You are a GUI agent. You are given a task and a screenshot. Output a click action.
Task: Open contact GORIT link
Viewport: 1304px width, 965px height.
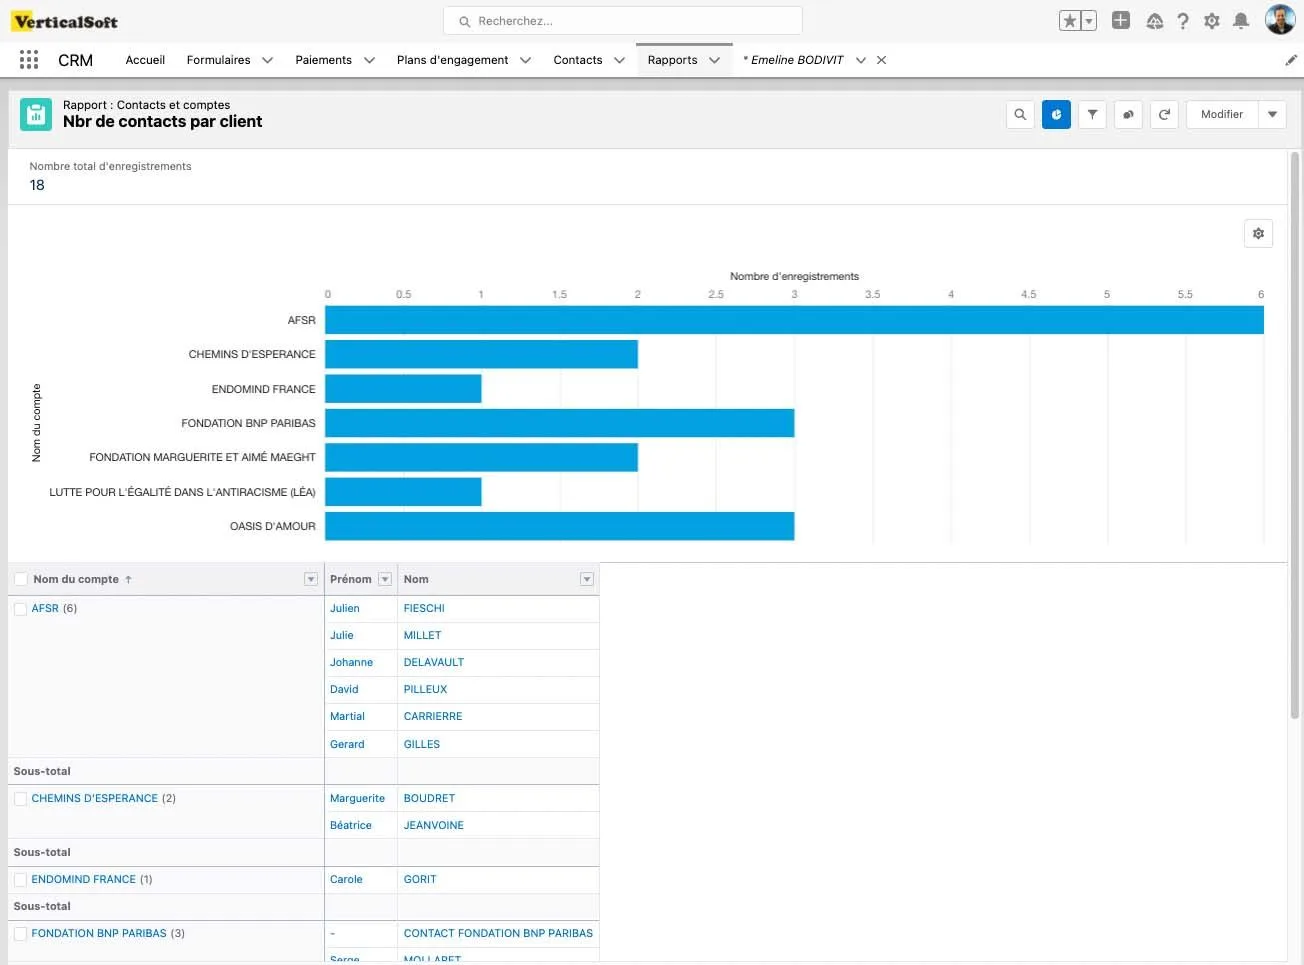(x=420, y=879)
